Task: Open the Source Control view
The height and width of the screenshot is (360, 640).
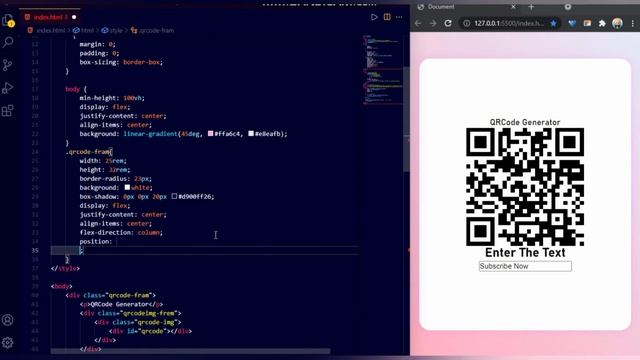Action: (8, 65)
